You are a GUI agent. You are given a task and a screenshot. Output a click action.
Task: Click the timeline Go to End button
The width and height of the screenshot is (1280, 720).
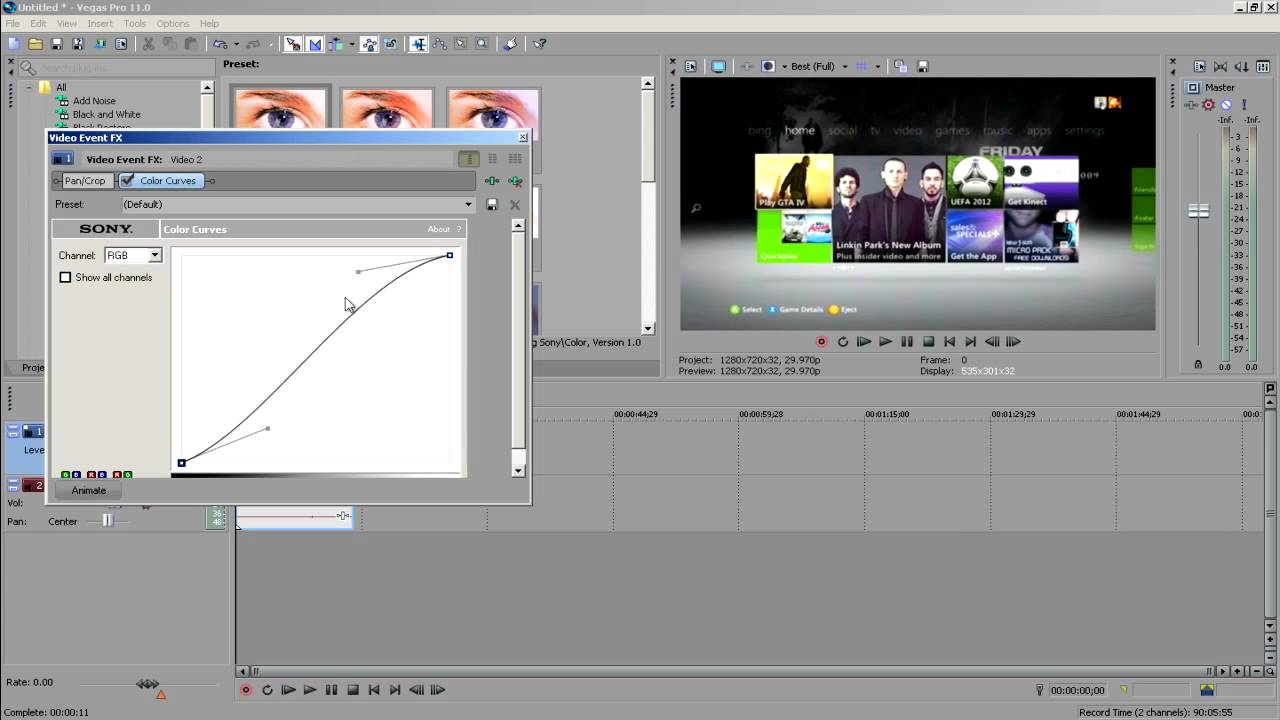click(395, 690)
